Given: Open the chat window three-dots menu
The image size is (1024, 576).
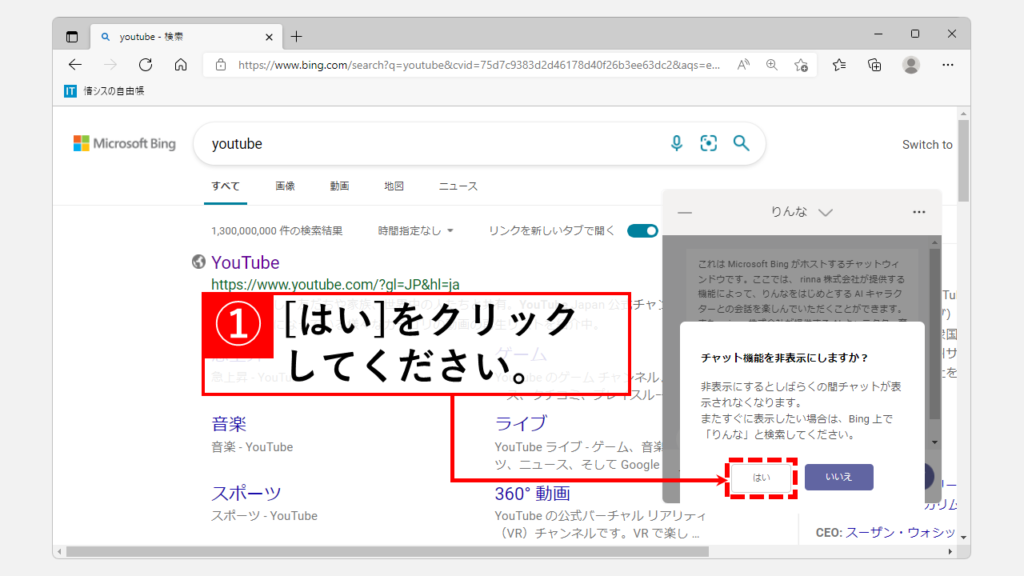Looking at the screenshot, I should coord(919,212).
